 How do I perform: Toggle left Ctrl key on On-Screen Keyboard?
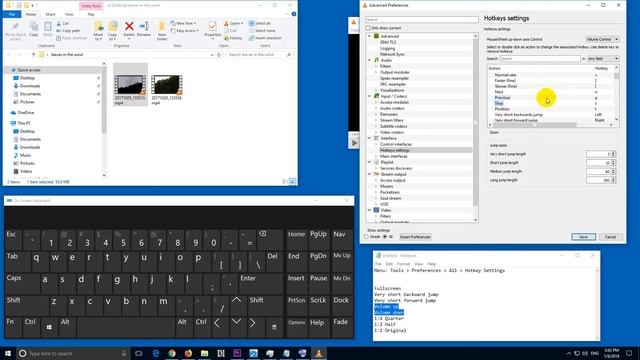(x=31, y=327)
